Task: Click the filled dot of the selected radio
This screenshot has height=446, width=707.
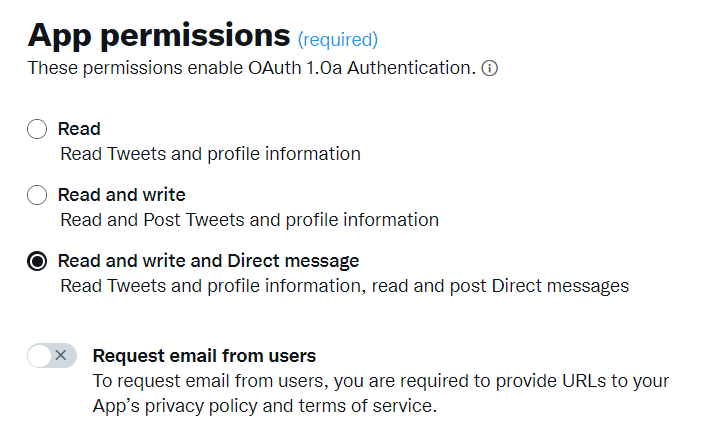Action: (x=37, y=261)
